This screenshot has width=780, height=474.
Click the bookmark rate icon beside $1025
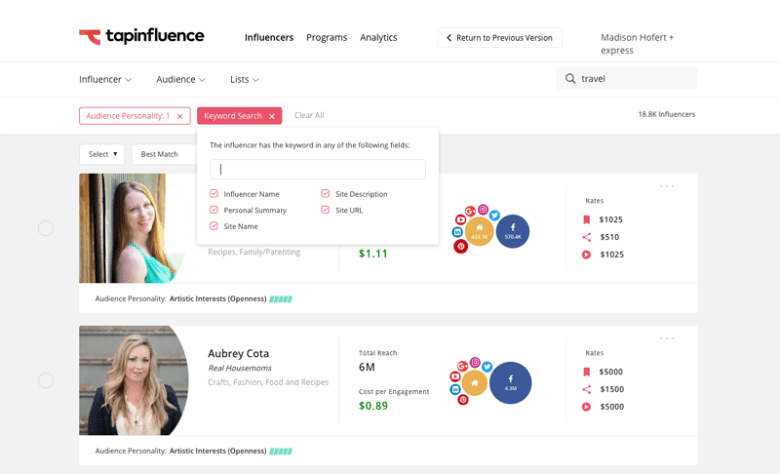point(586,220)
